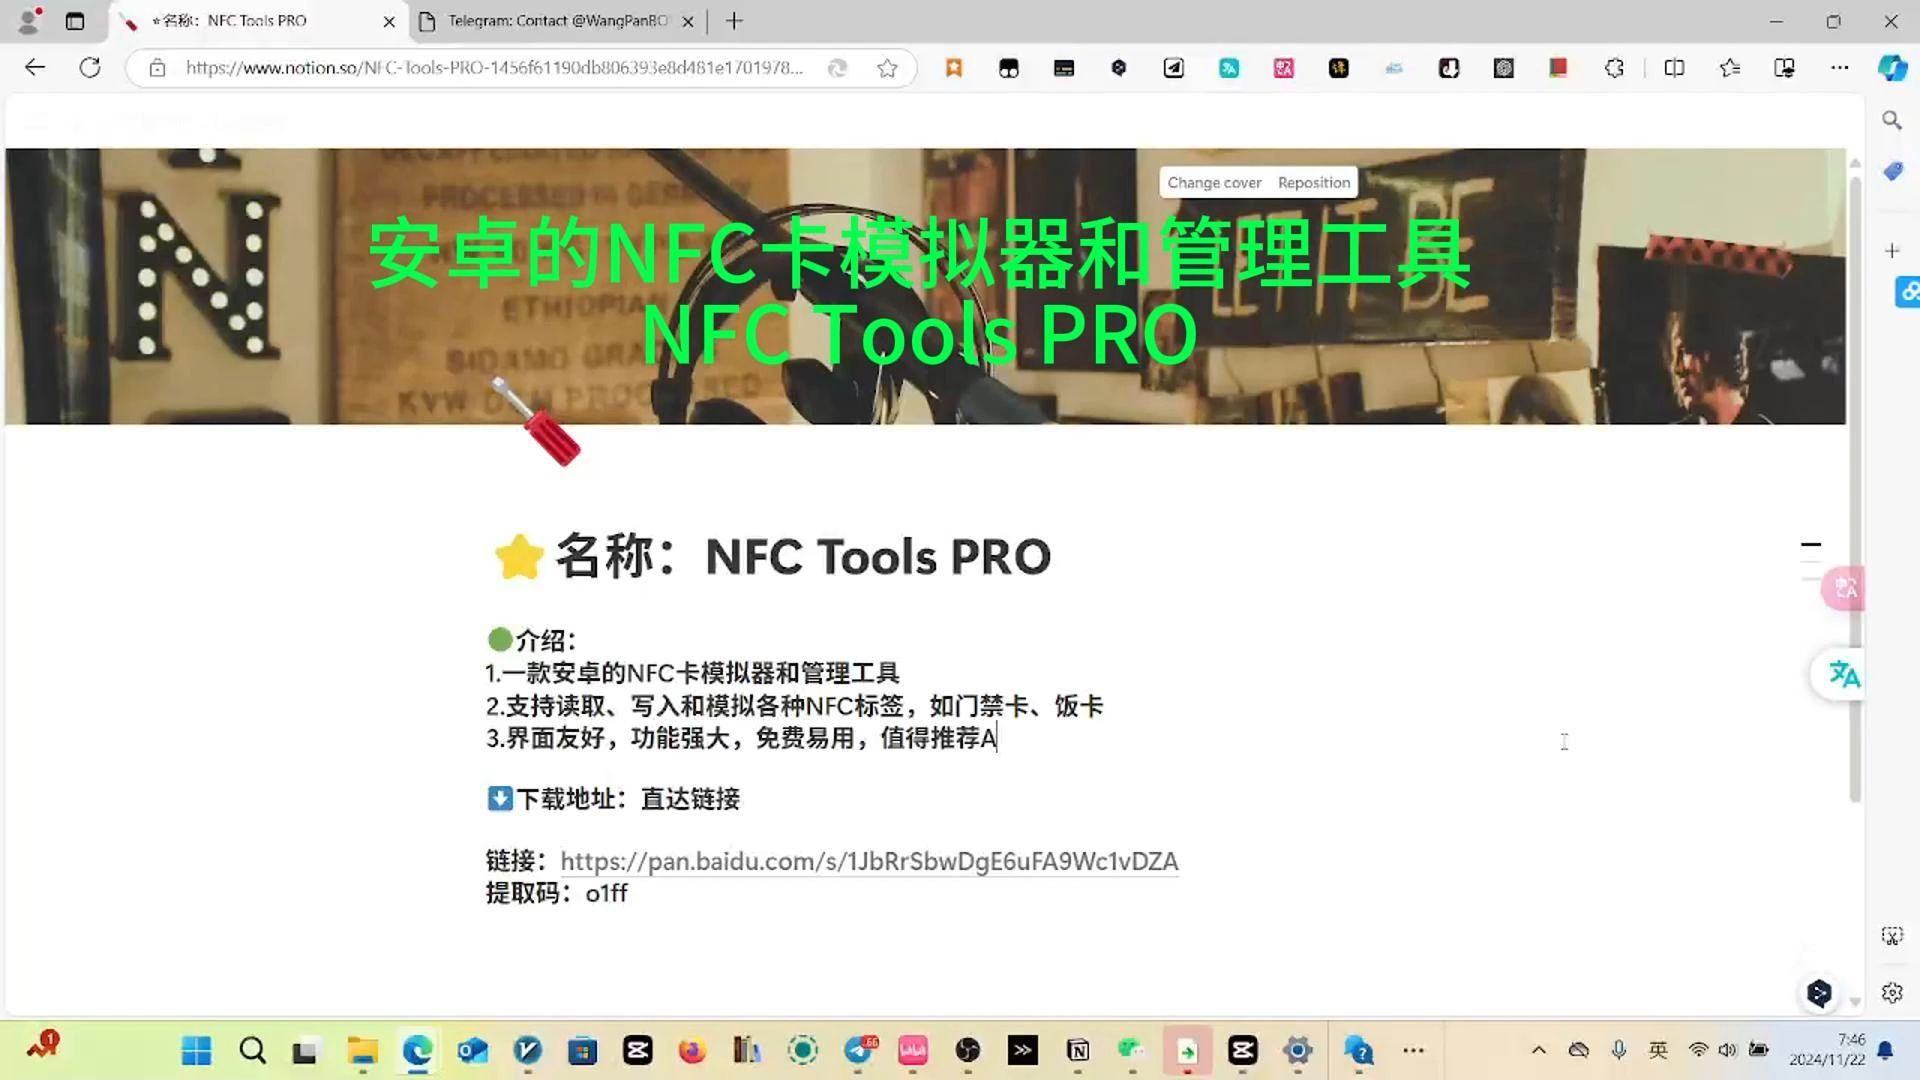
Task: Click Reposition button for cover image
Action: (x=1313, y=183)
